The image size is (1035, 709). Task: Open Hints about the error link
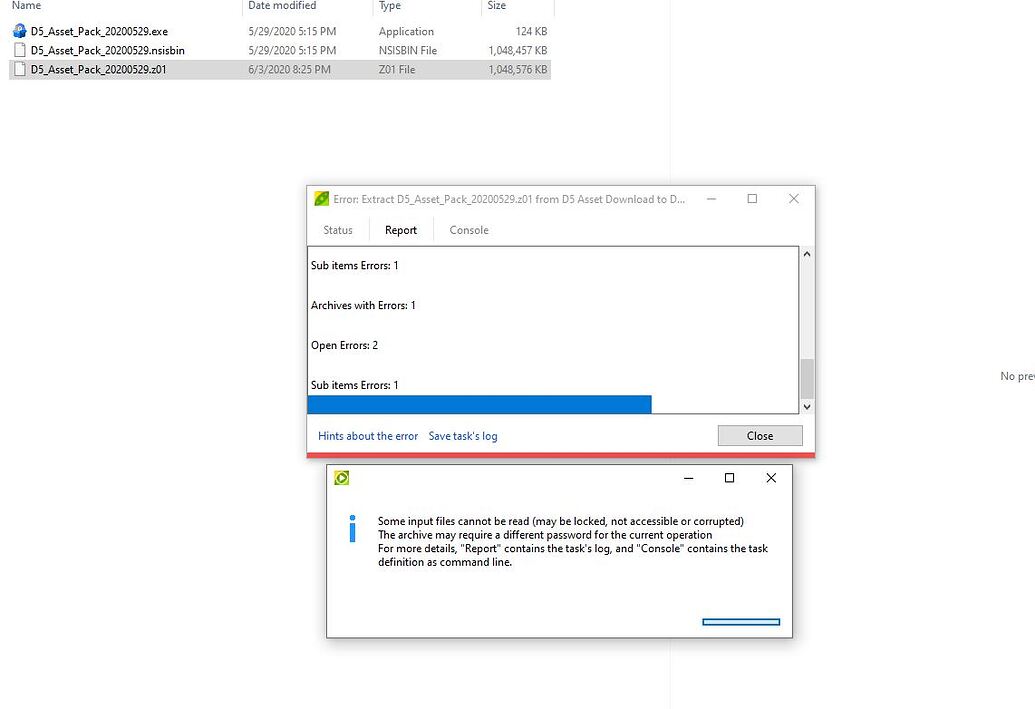[368, 436]
